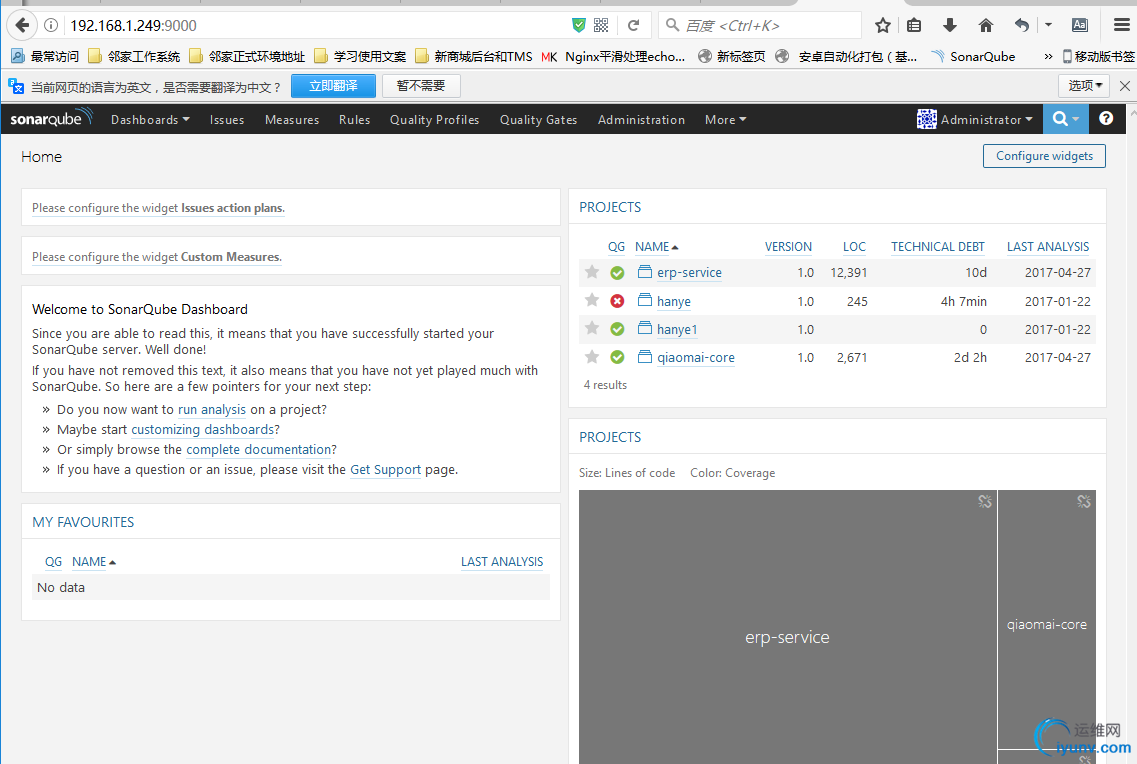Open the hamburger menu icon
The height and width of the screenshot is (764, 1137).
click(x=1122, y=25)
